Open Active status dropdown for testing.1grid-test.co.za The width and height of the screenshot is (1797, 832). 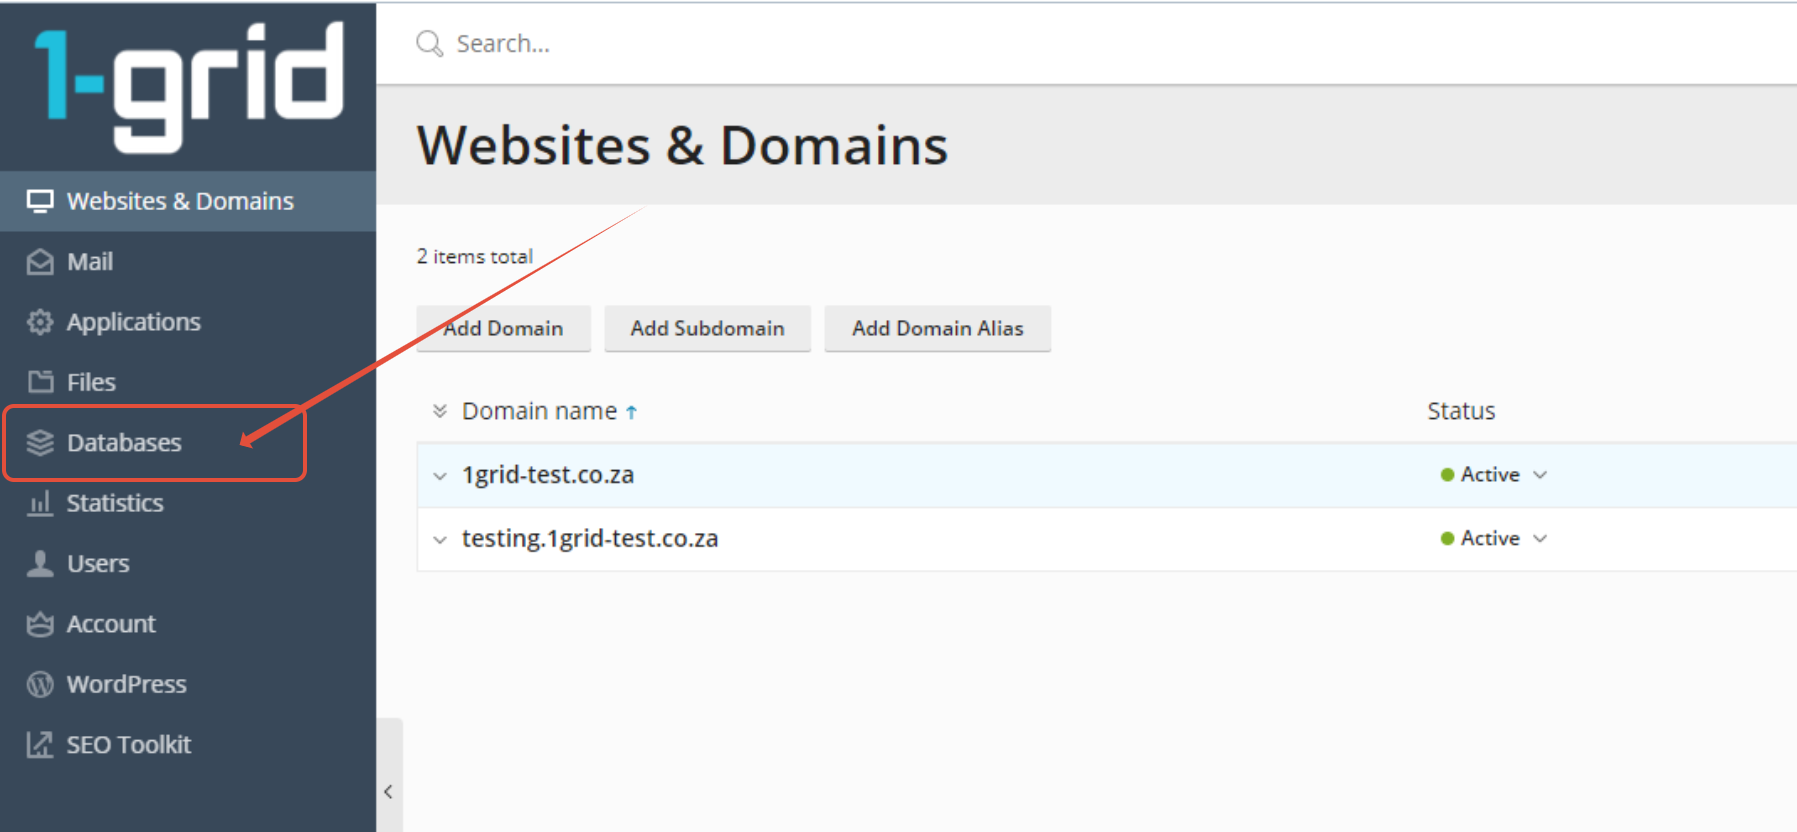[1494, 539]
